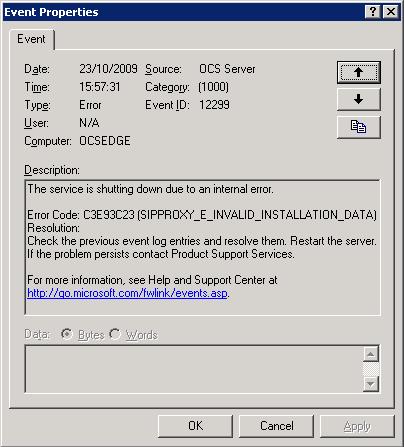Click the Cancel button

click(x=276, y=426)
